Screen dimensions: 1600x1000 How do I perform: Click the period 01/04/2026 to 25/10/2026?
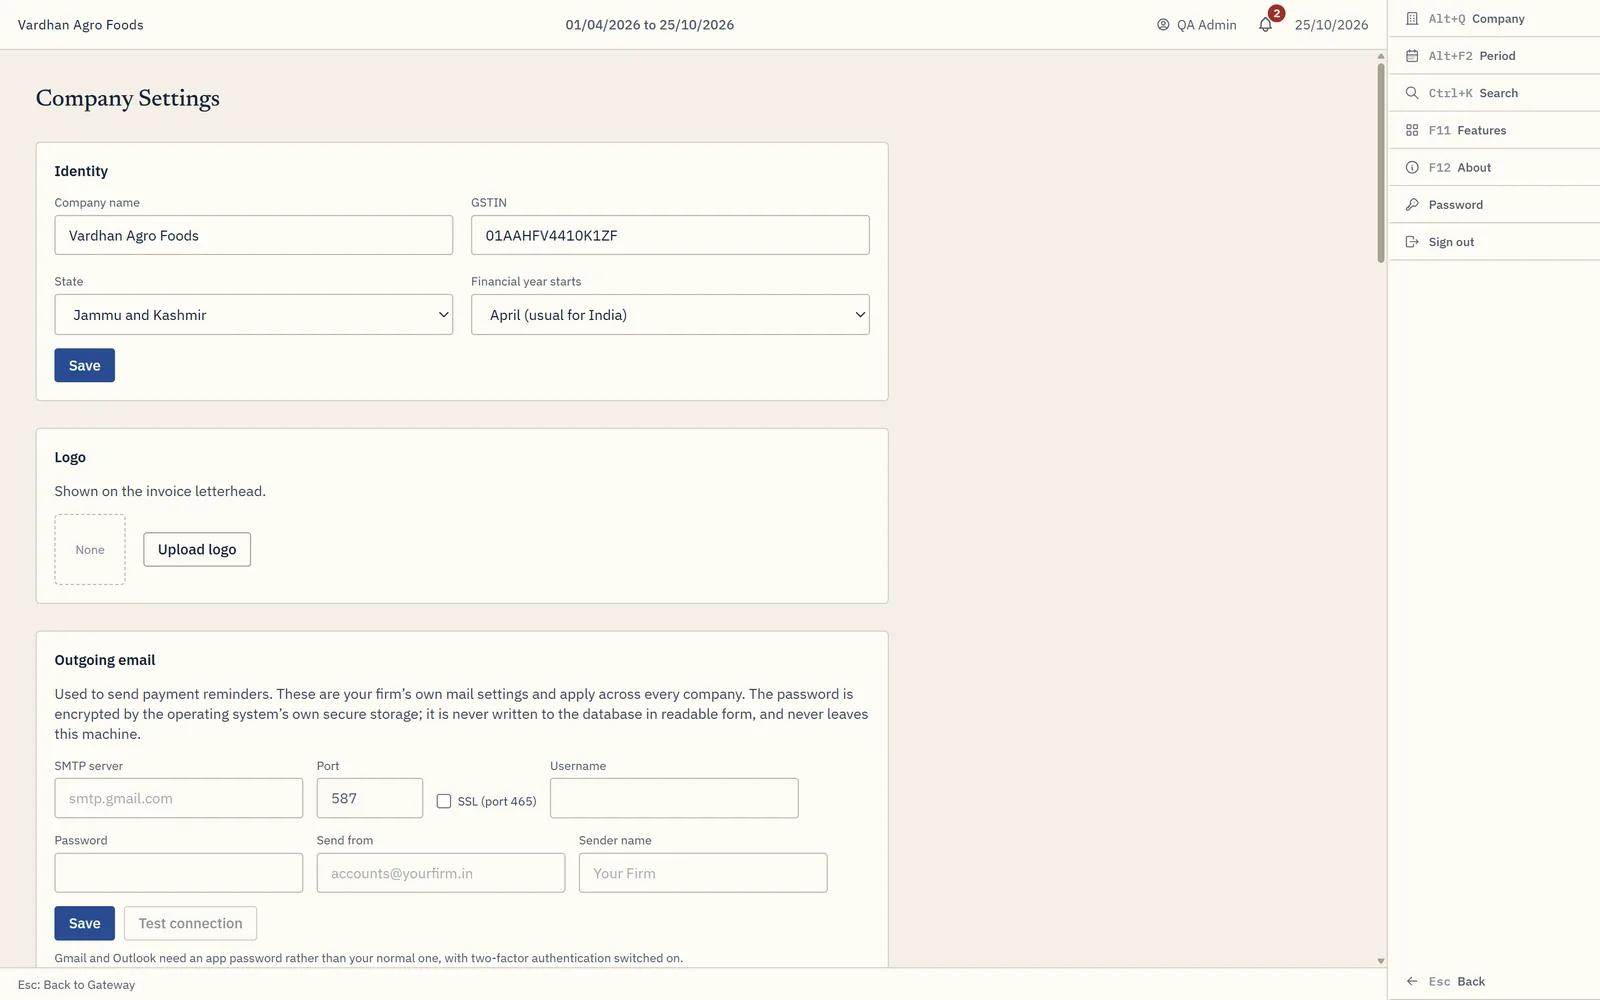tap(650, 25)
